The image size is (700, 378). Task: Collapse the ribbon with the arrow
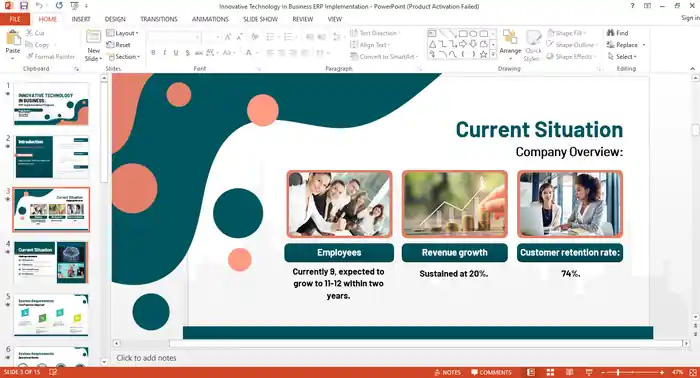click(692, 68)
